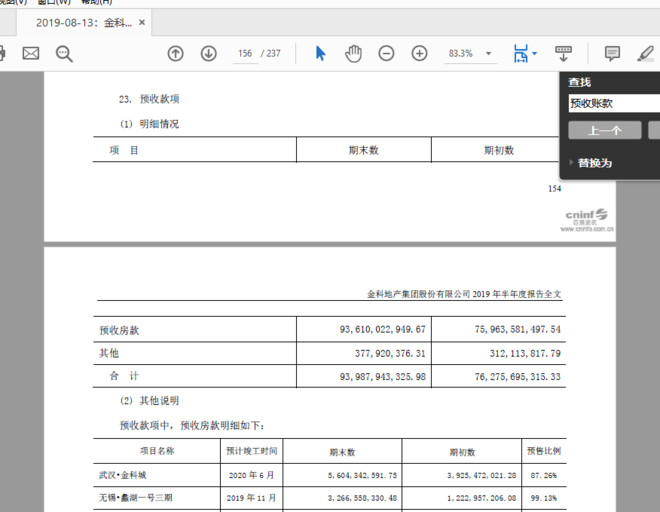
Task: Click the 预售比例 column header
Action: pyautogui.click(x=544, y=451)
